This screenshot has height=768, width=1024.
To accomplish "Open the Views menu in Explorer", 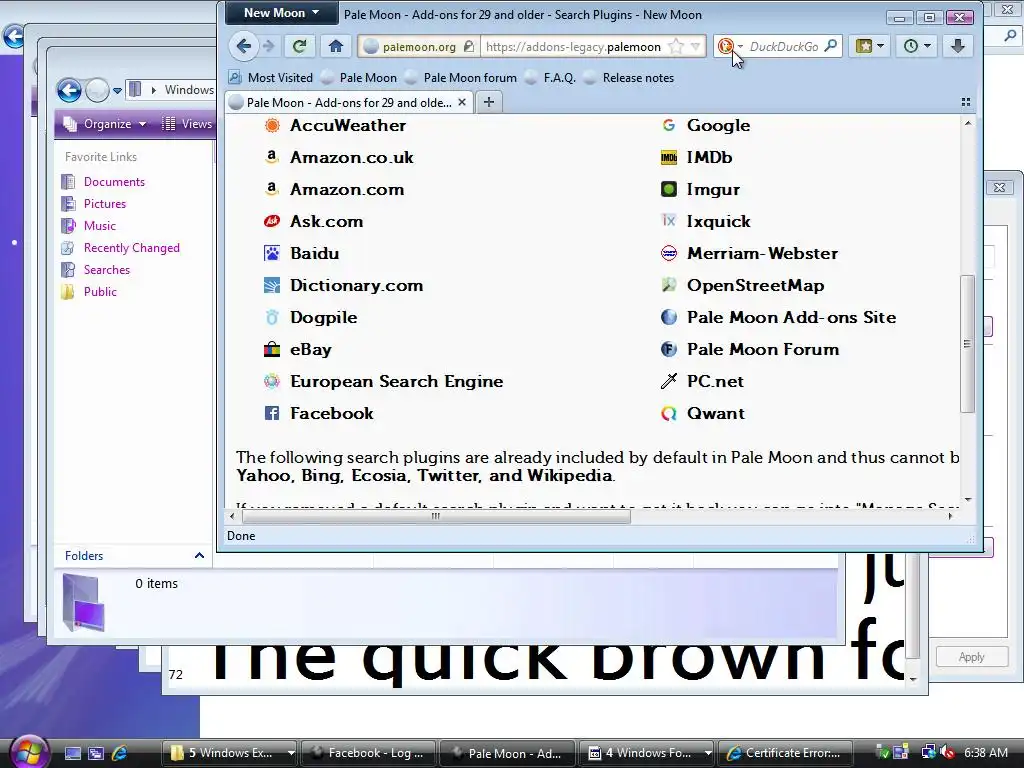I will click(x=187, y=124).
